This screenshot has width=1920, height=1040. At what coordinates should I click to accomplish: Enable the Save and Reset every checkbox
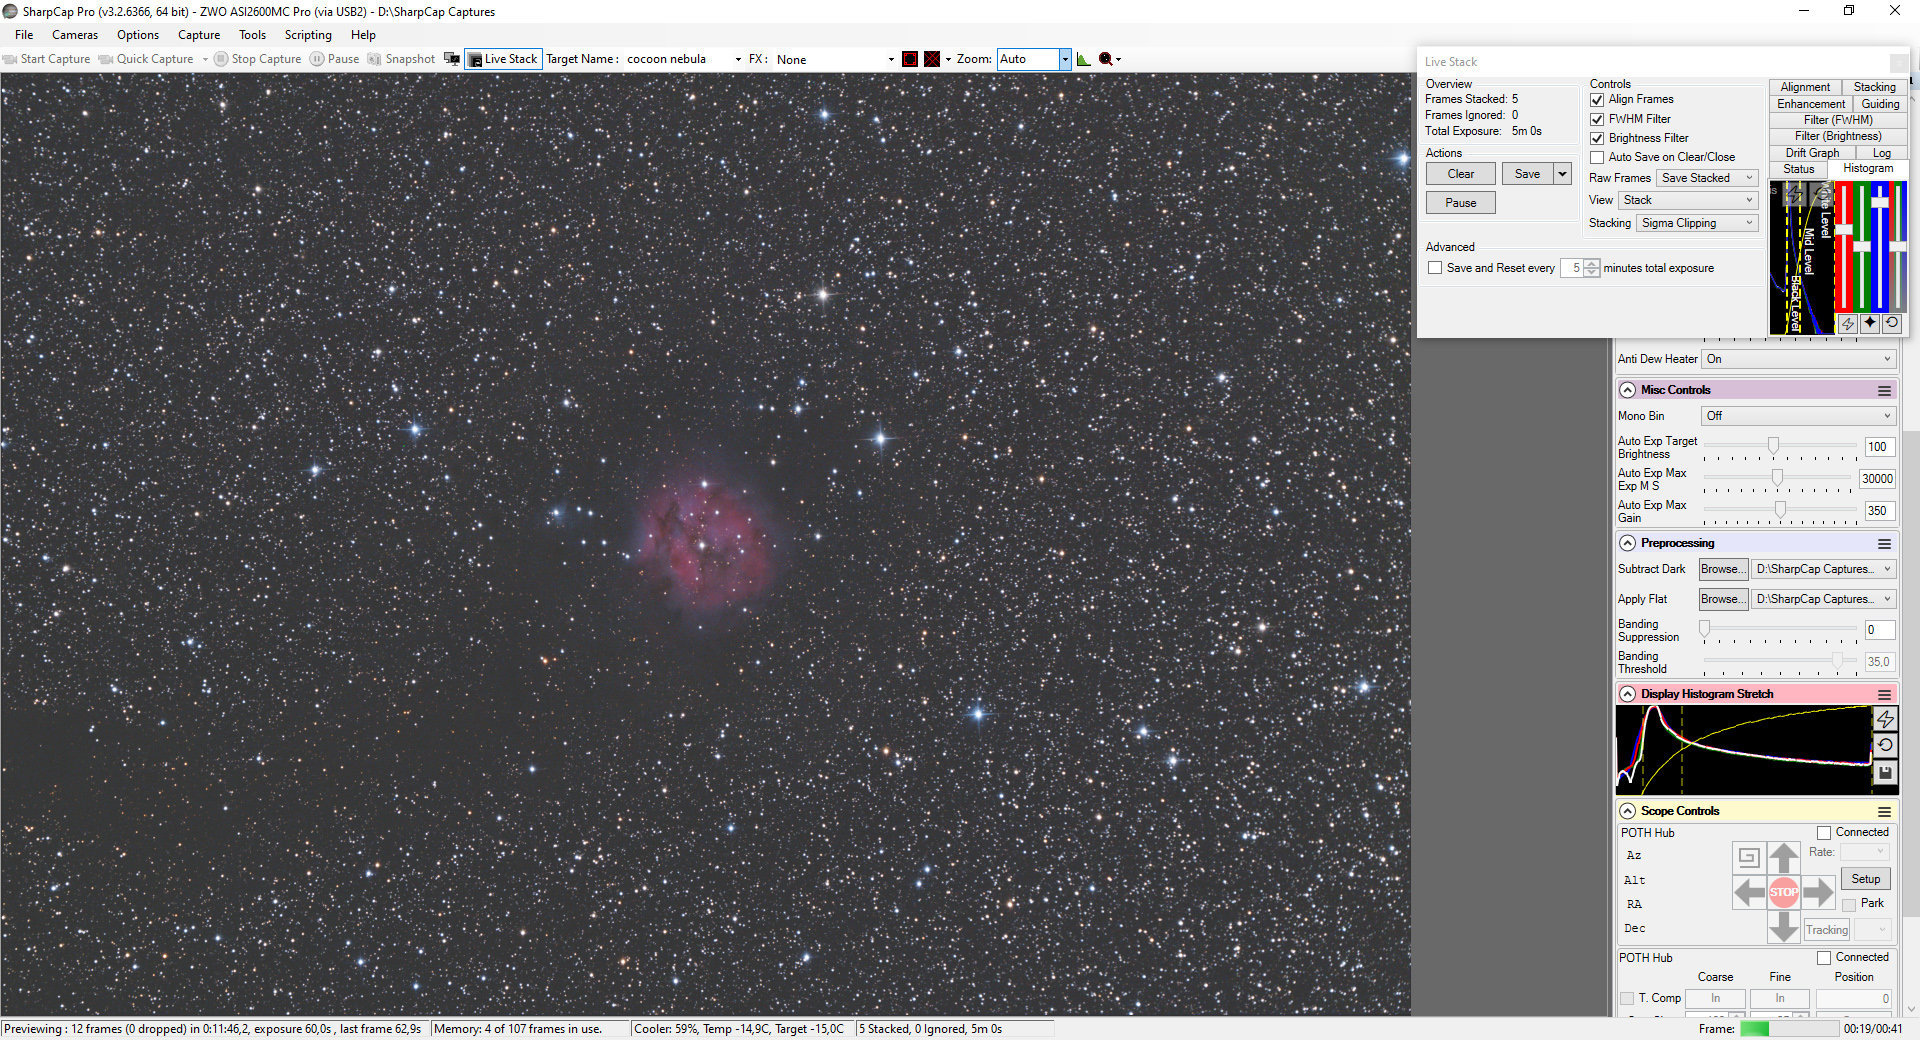1435,268
